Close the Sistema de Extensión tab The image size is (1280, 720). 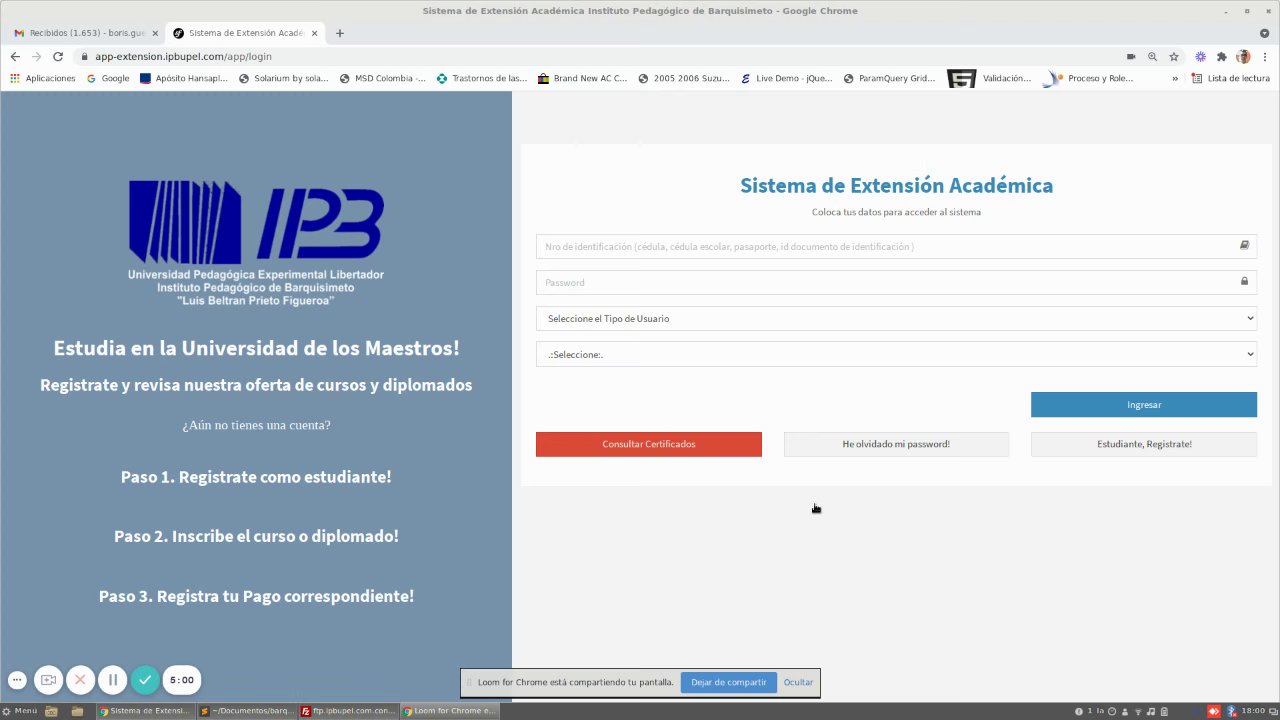click(314, 33)
